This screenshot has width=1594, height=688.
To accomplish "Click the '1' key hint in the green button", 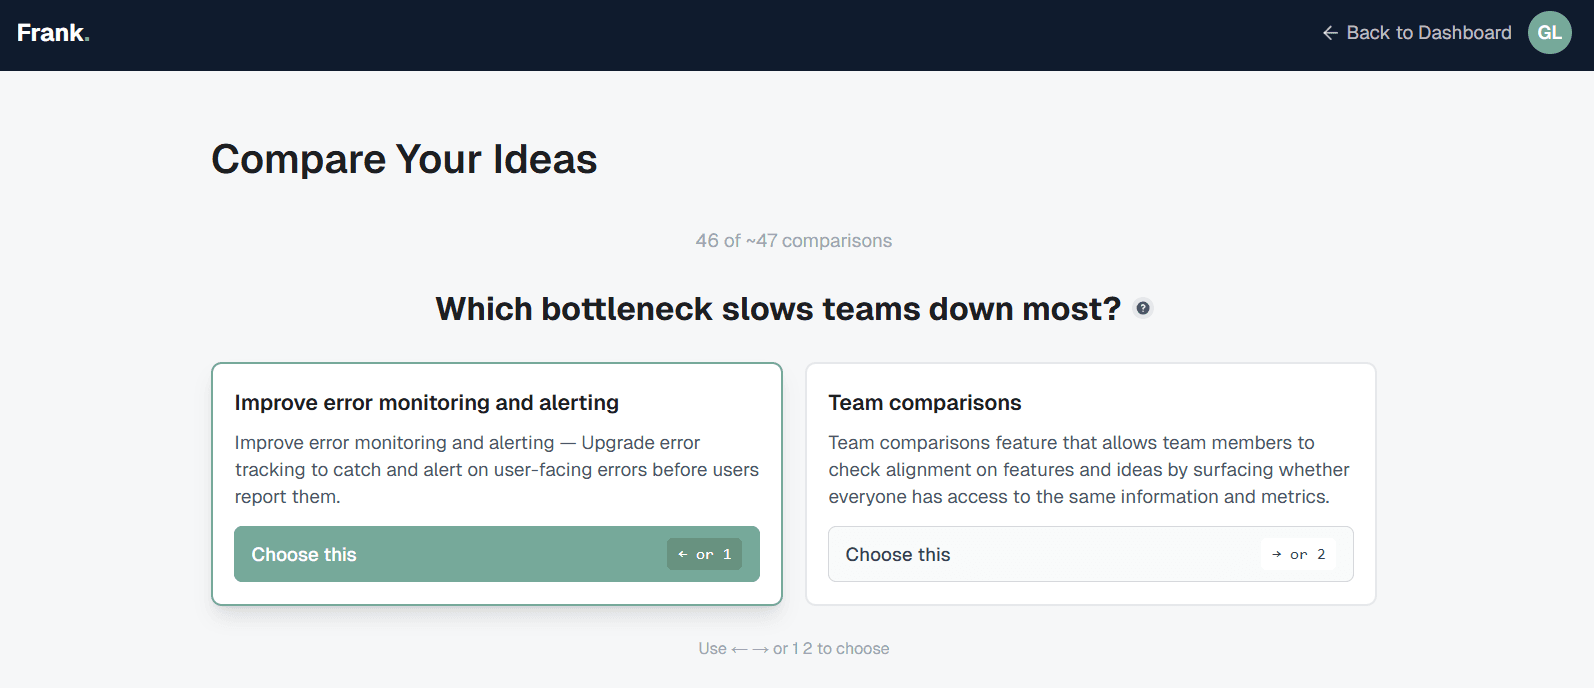I will click(728, 553).
